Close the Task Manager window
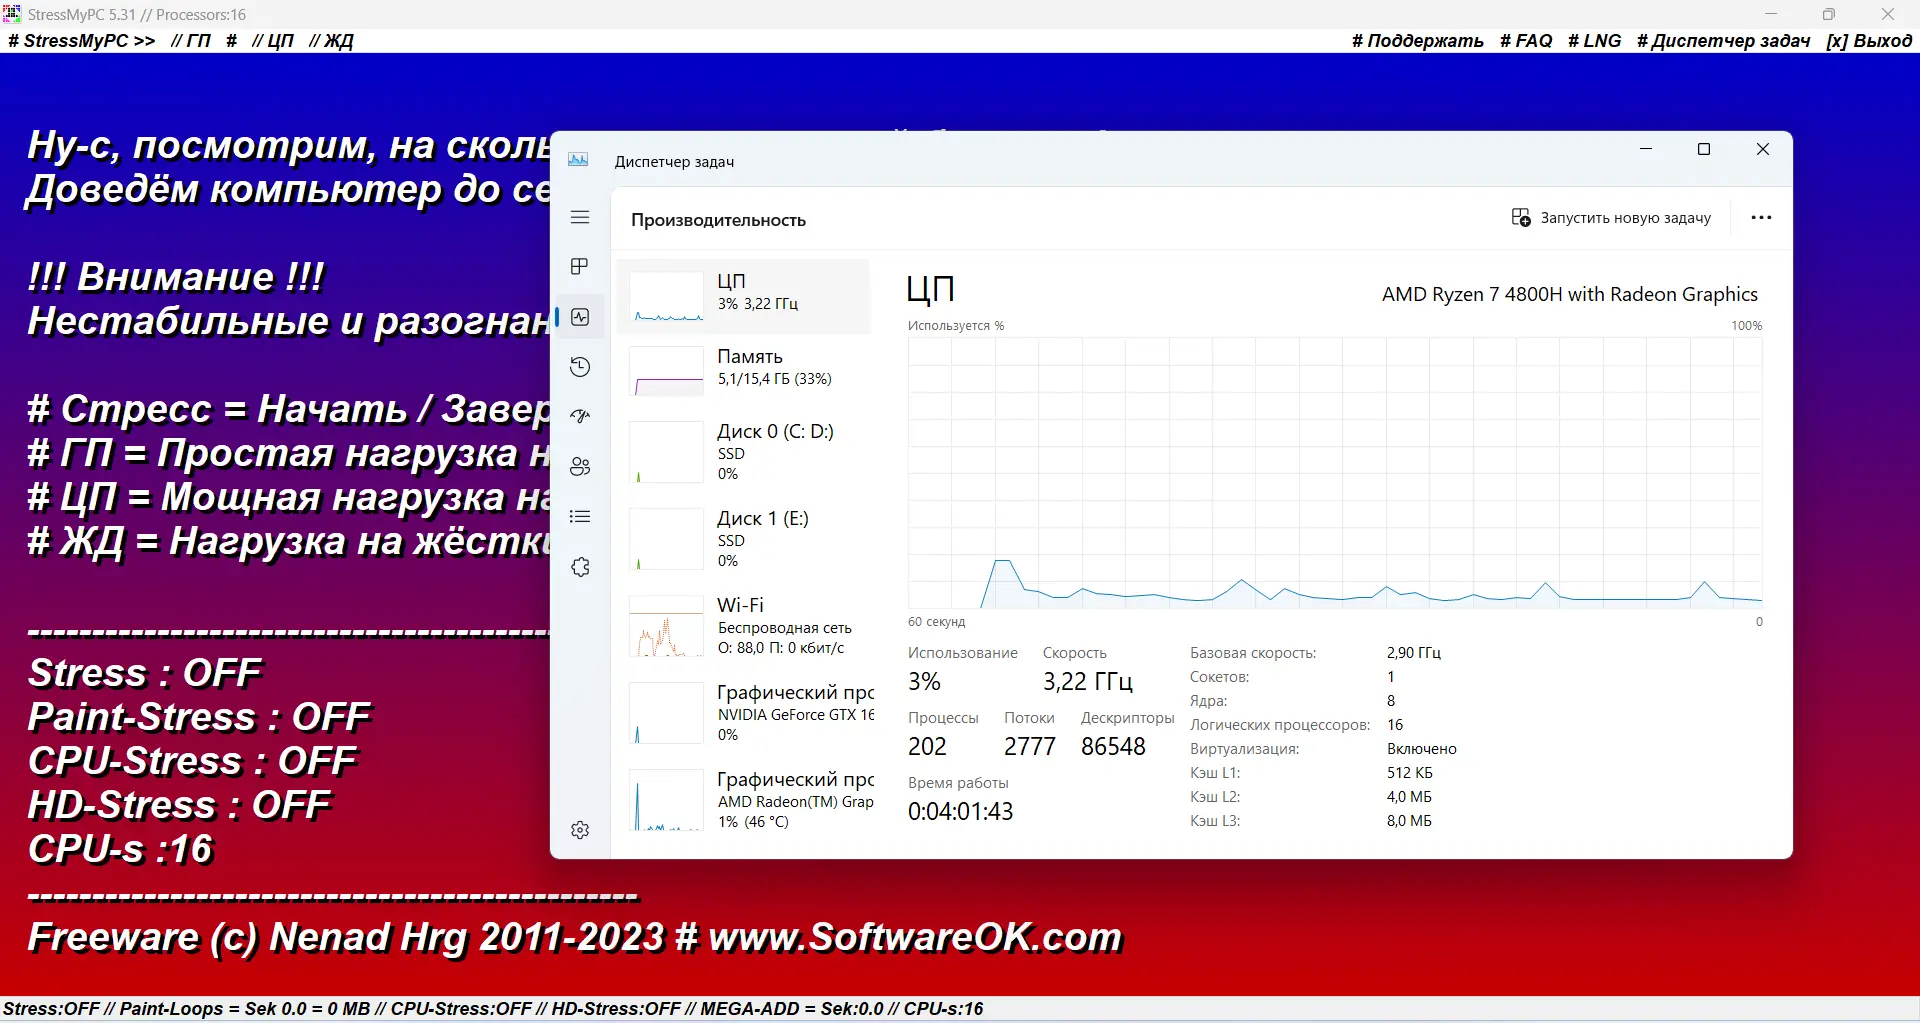Viewport: 1920px width, 1023px height. click(x=1763, y=149)
